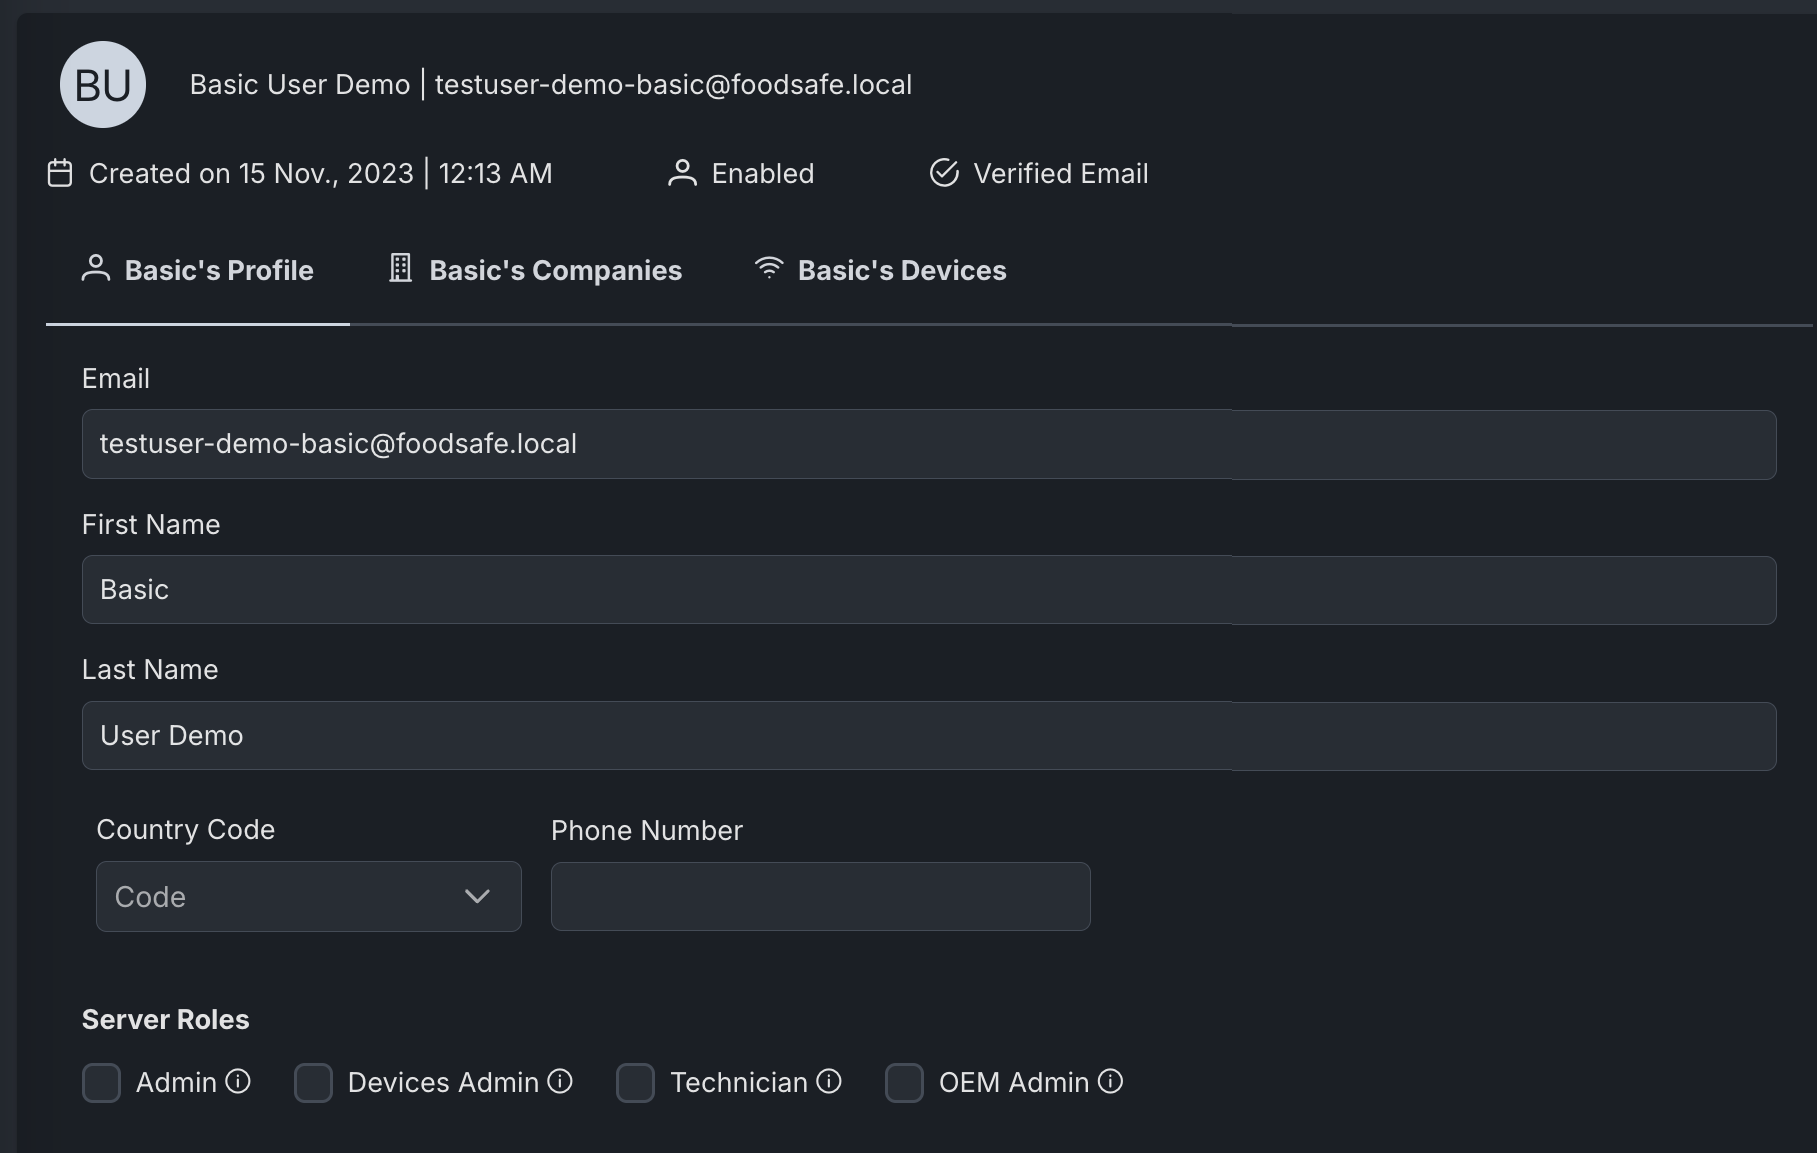Toggle the OEM Admin checkbox
The width and height of the screenshot is (1817, 1153).
click(x=905, y=1083)
